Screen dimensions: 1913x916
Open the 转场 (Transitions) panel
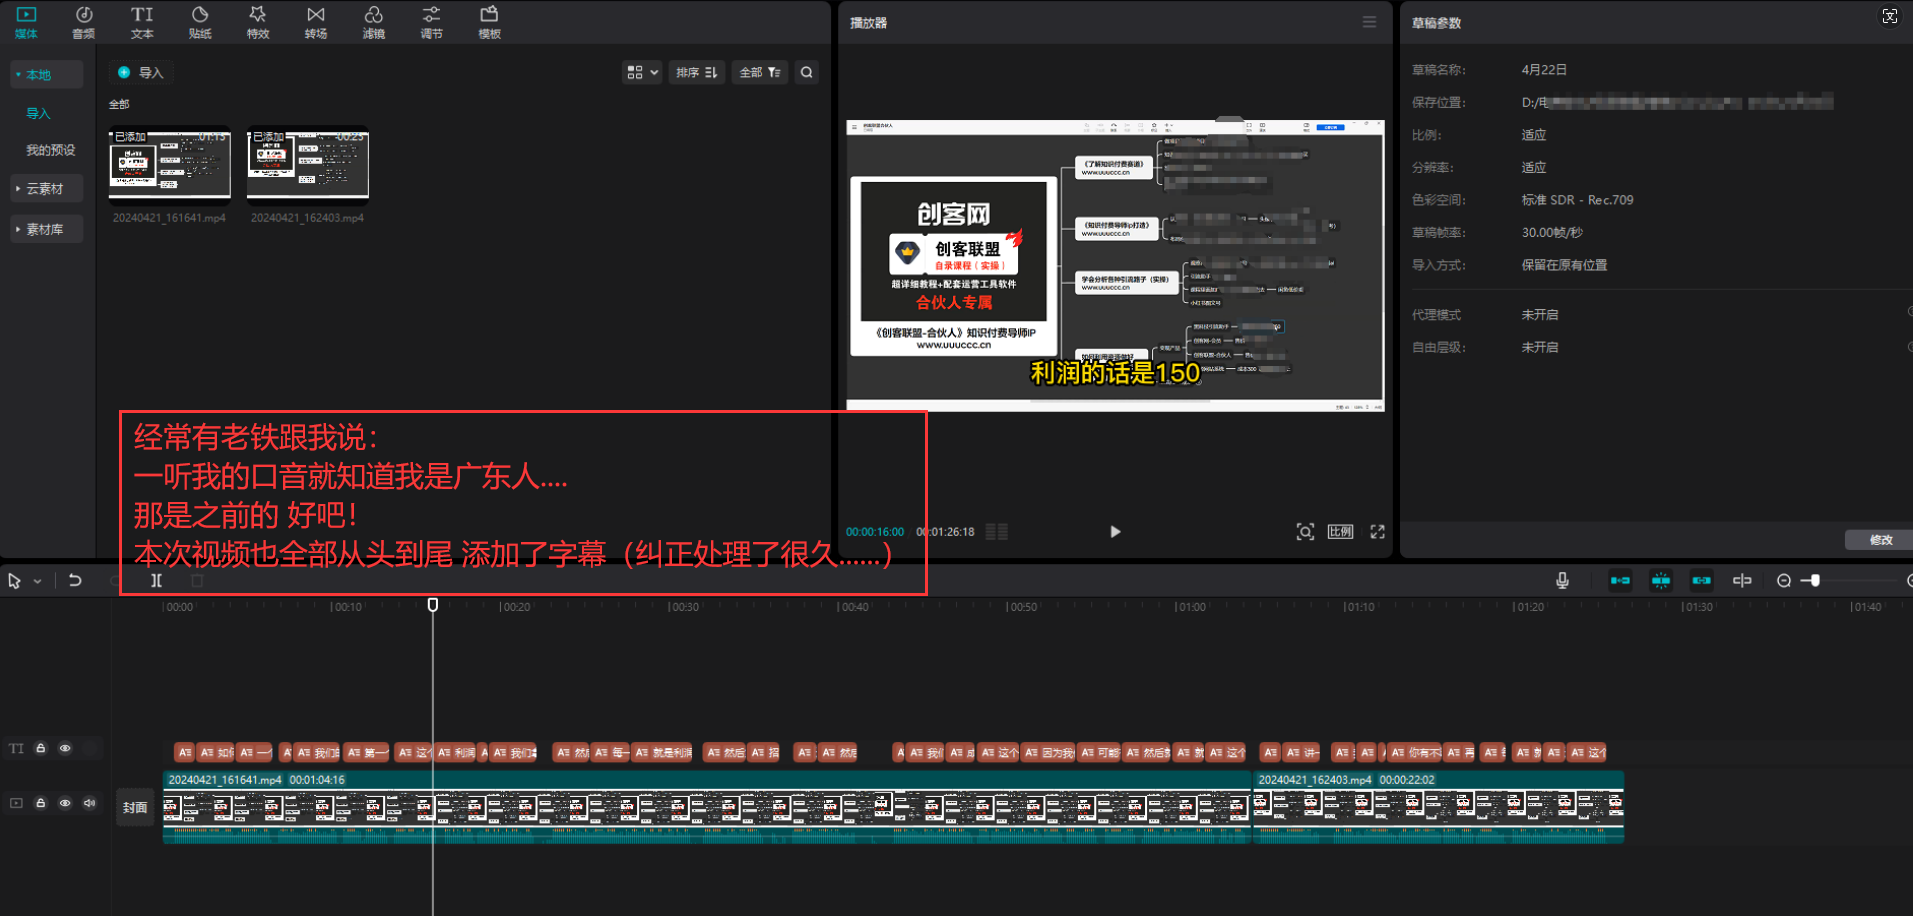point(315,22)
